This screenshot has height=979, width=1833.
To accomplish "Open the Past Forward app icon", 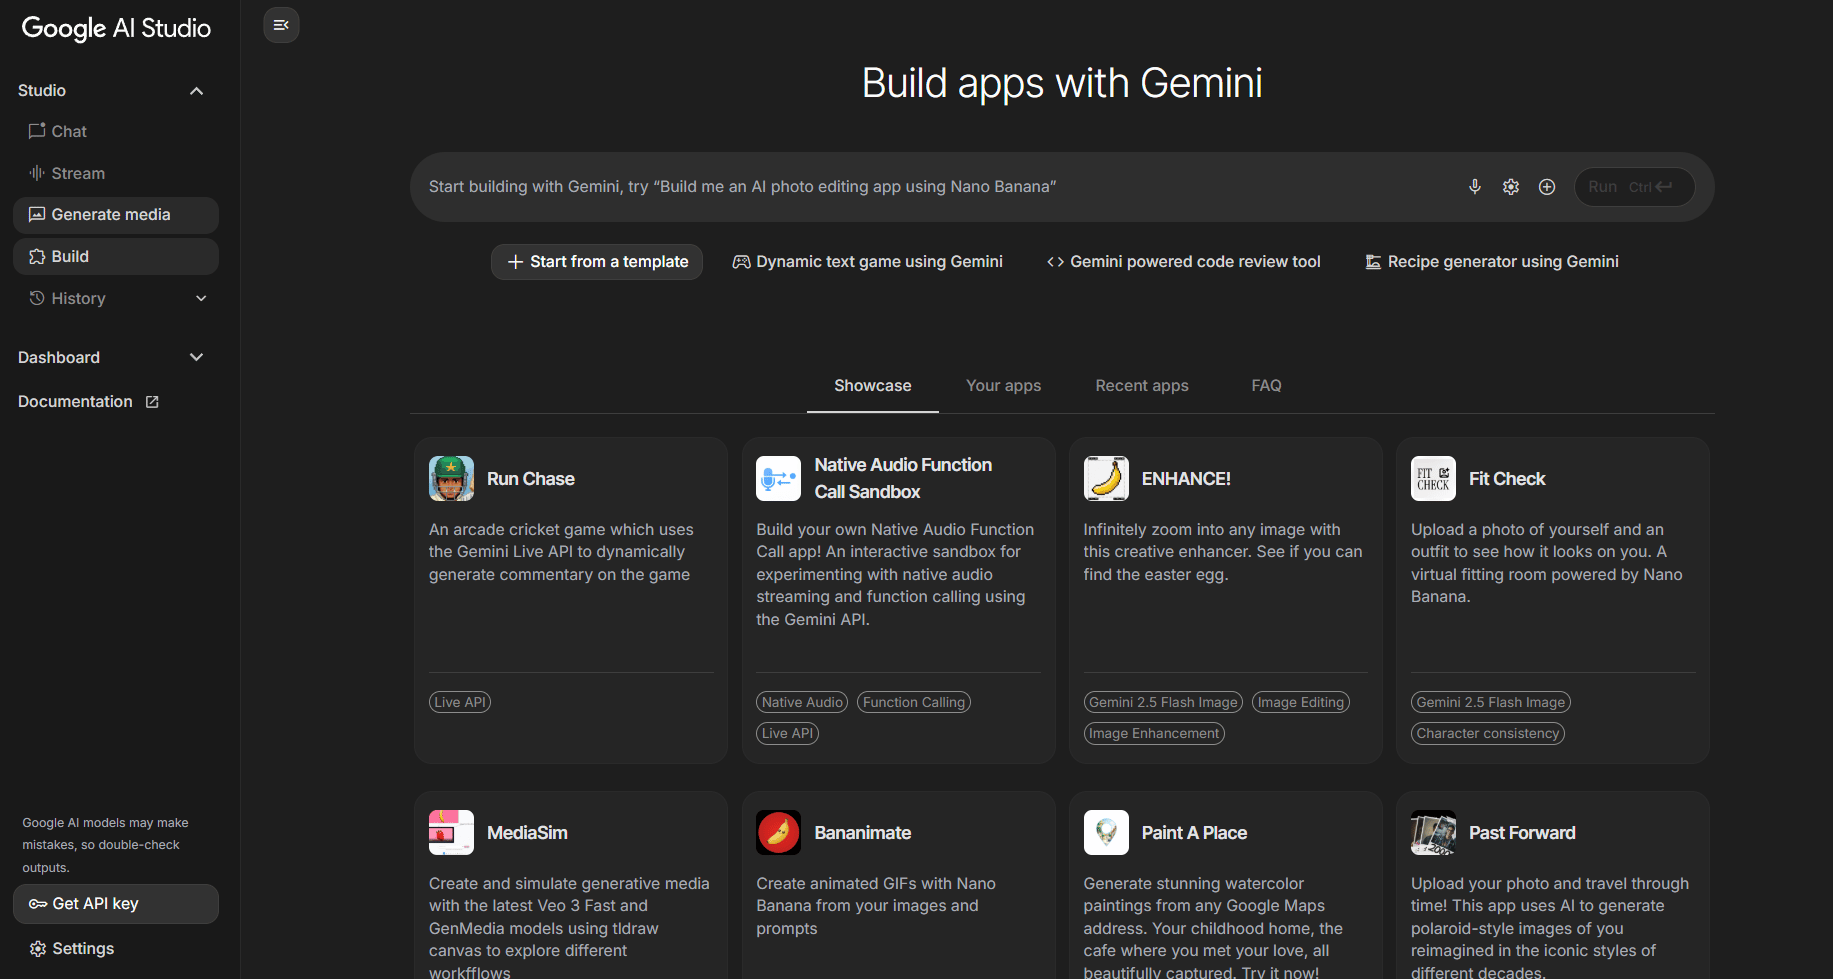I will coord(1433,833).
